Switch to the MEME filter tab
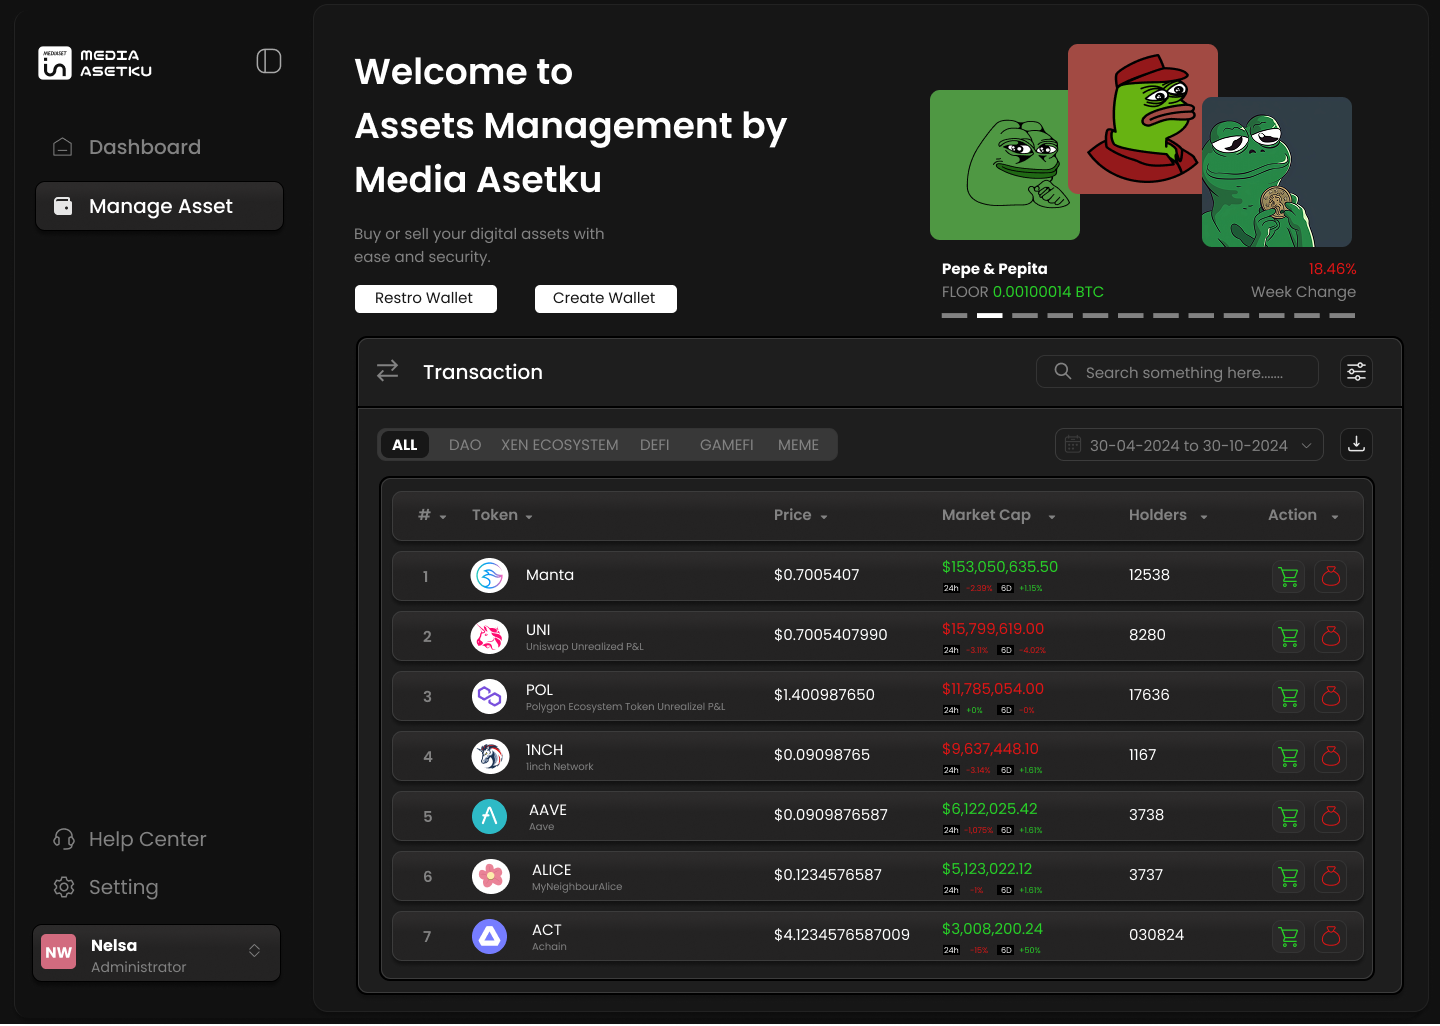The width and height of the screenshot is (1440, 1026). click(797, 444)
